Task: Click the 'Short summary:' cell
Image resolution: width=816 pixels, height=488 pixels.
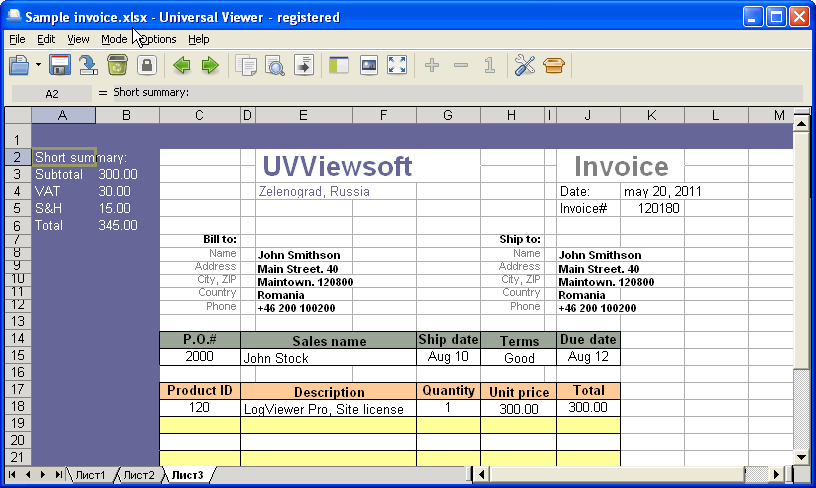Action: click(64, 158)
